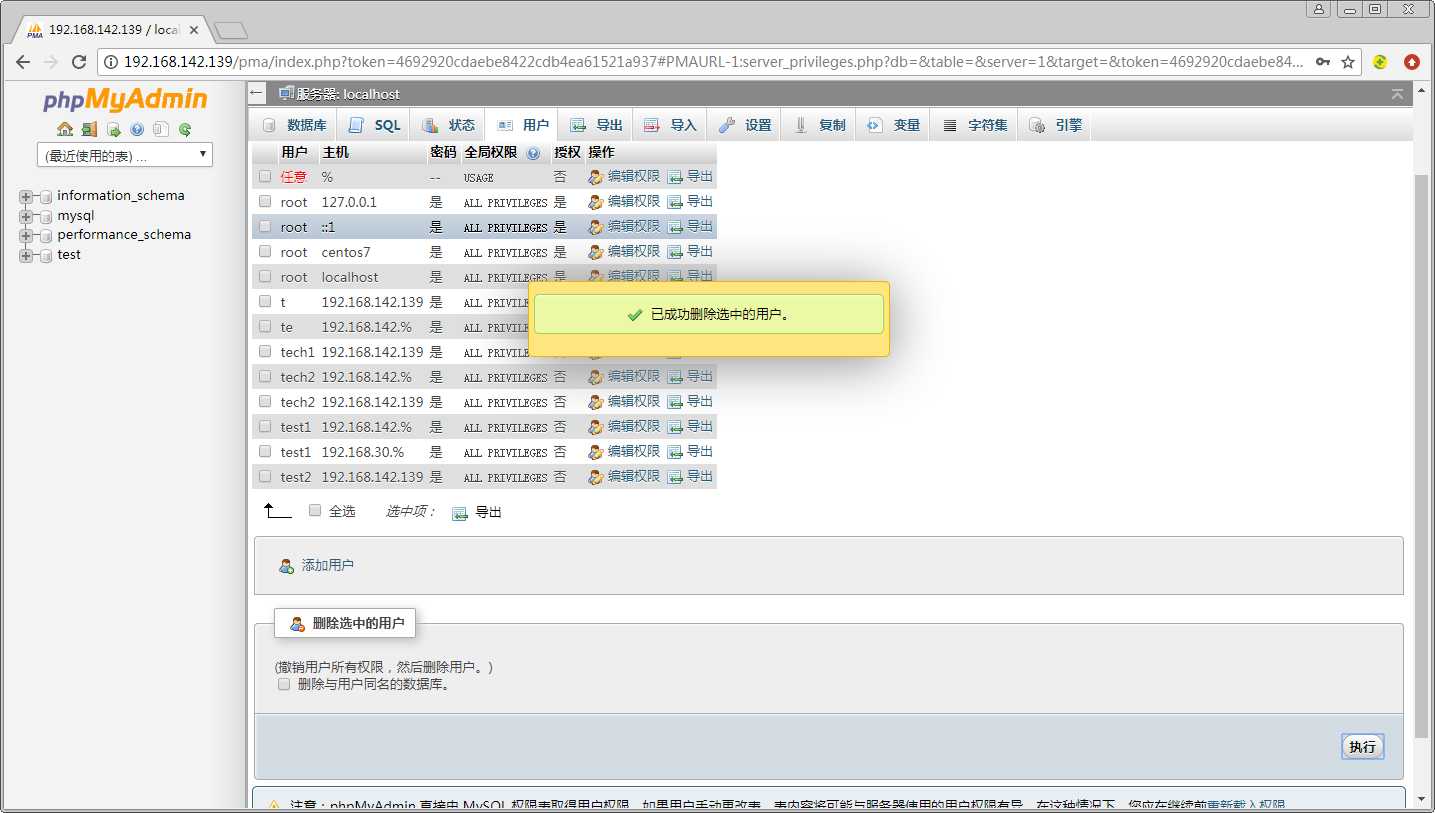Tick checkbox for user te row
1435x813 pixels.
point(265,326)
